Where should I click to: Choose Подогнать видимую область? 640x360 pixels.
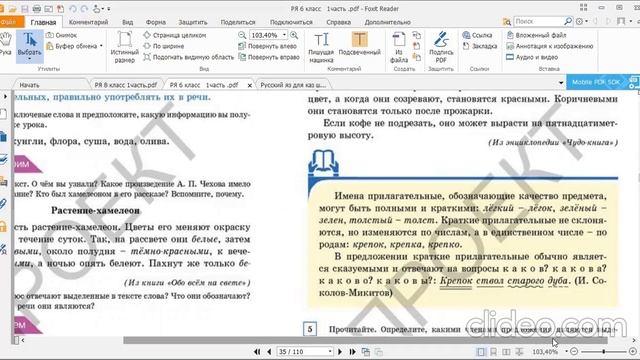(189, 57)
